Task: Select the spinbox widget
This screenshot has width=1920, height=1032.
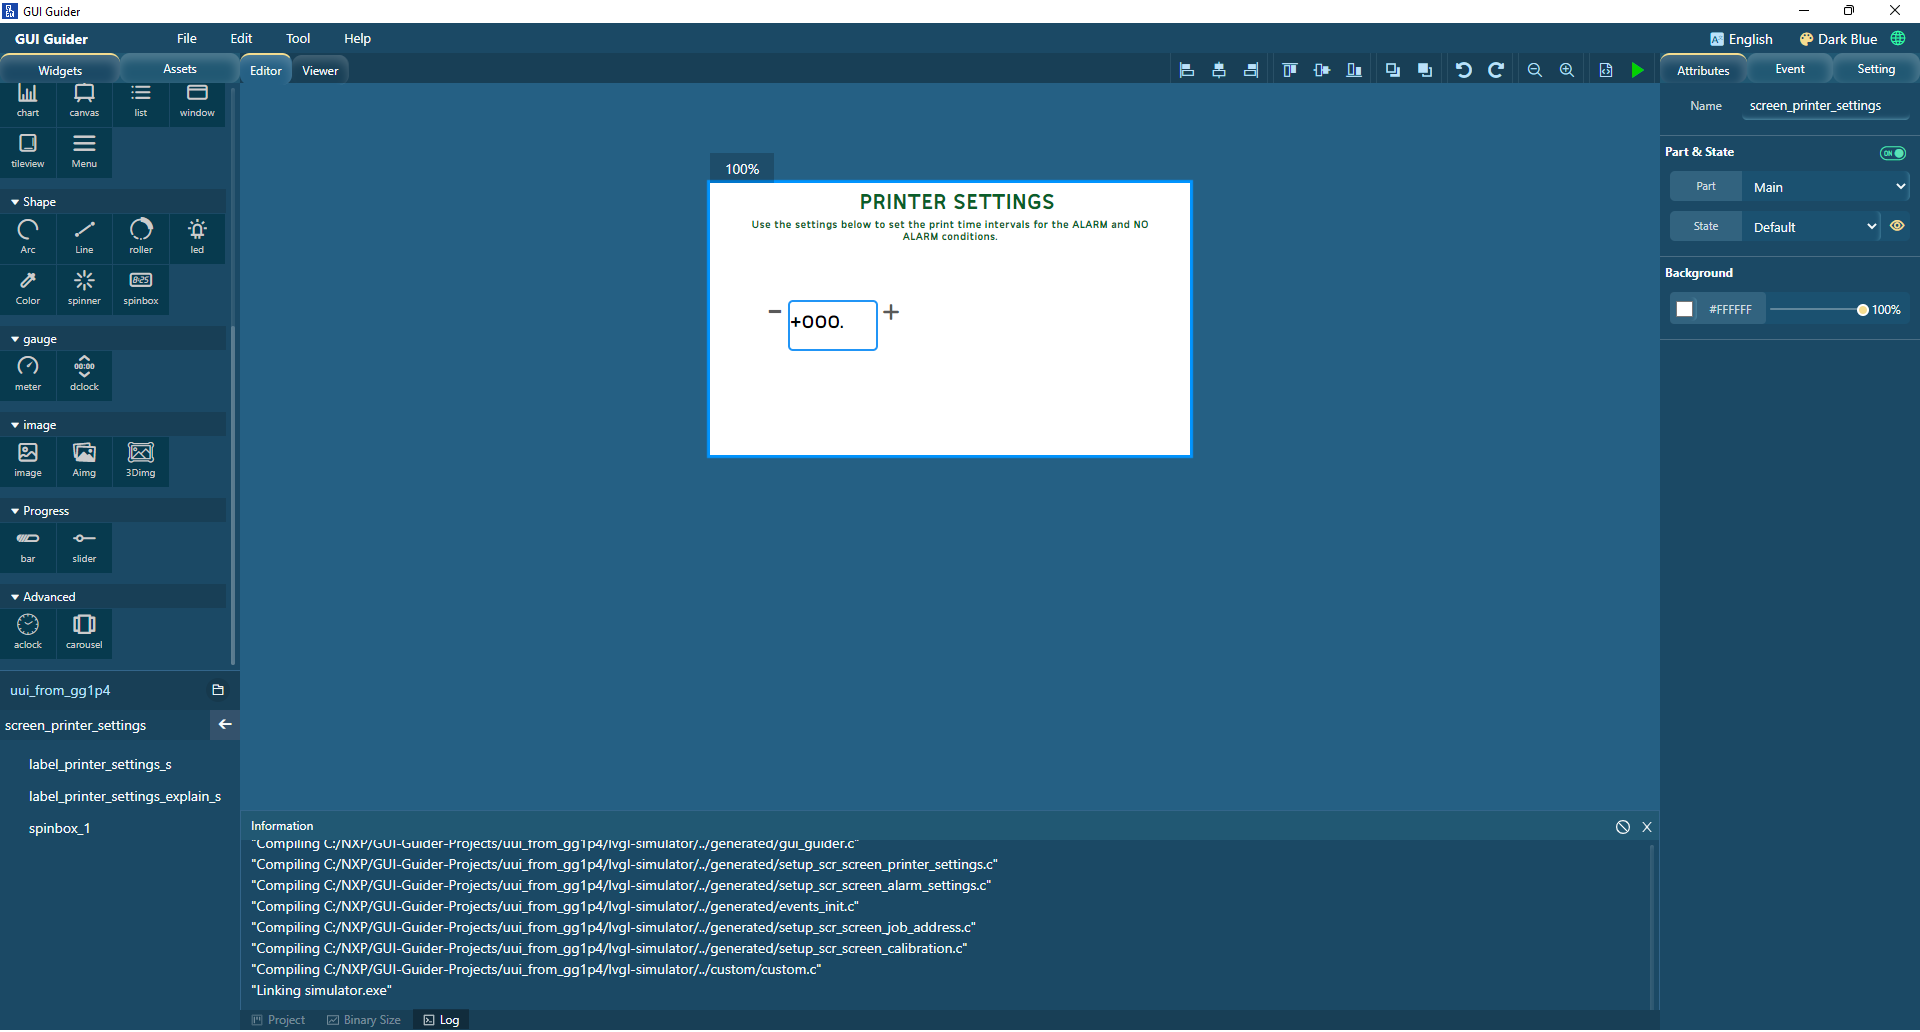Action: point(141,289)
